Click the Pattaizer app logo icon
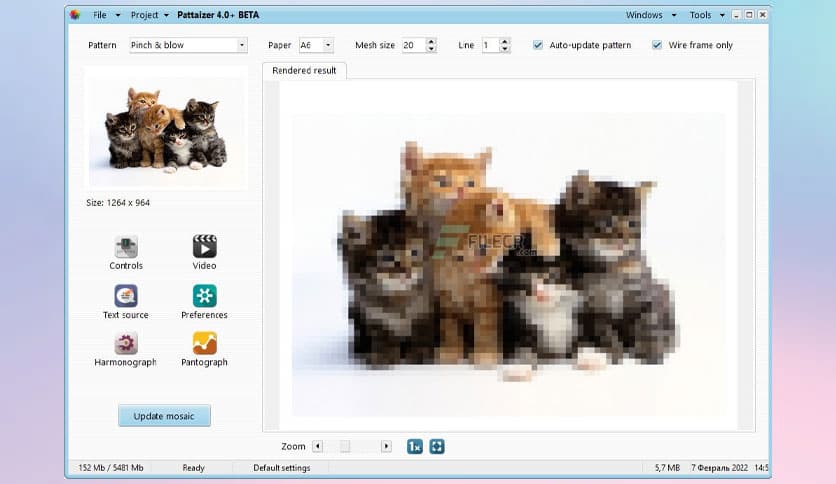 coord(75,15)
